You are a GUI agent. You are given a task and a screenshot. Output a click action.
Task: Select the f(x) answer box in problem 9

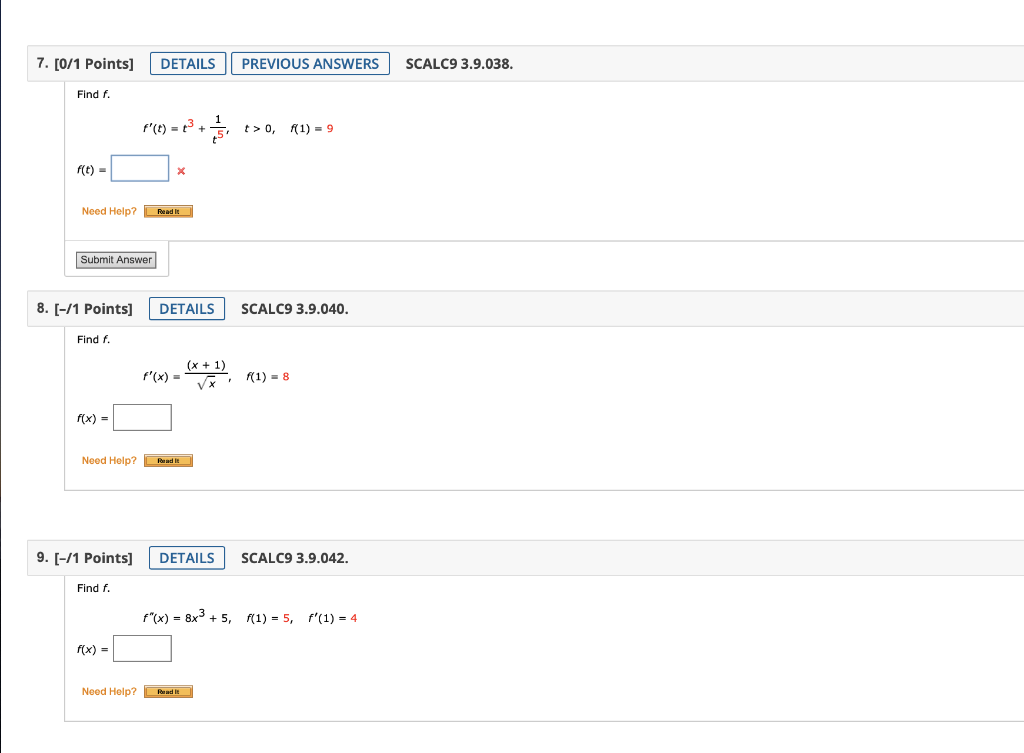tap(142, 648)
